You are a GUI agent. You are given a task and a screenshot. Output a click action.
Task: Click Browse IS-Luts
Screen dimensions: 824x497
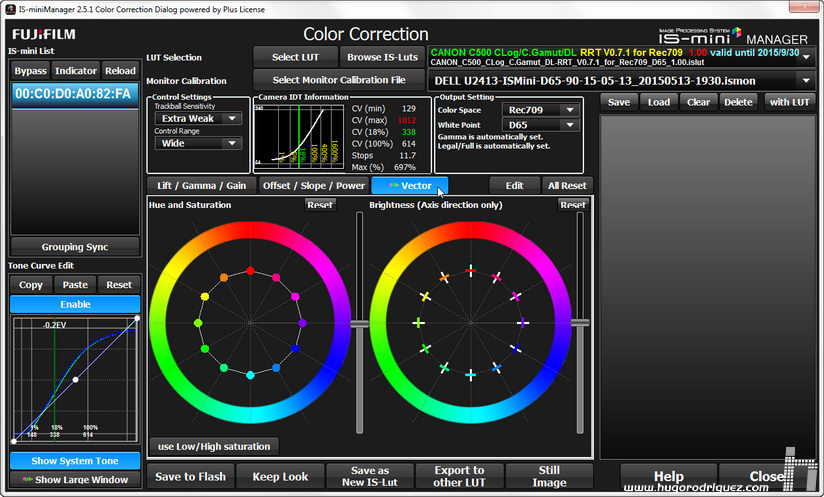click(x=383, y=57)
